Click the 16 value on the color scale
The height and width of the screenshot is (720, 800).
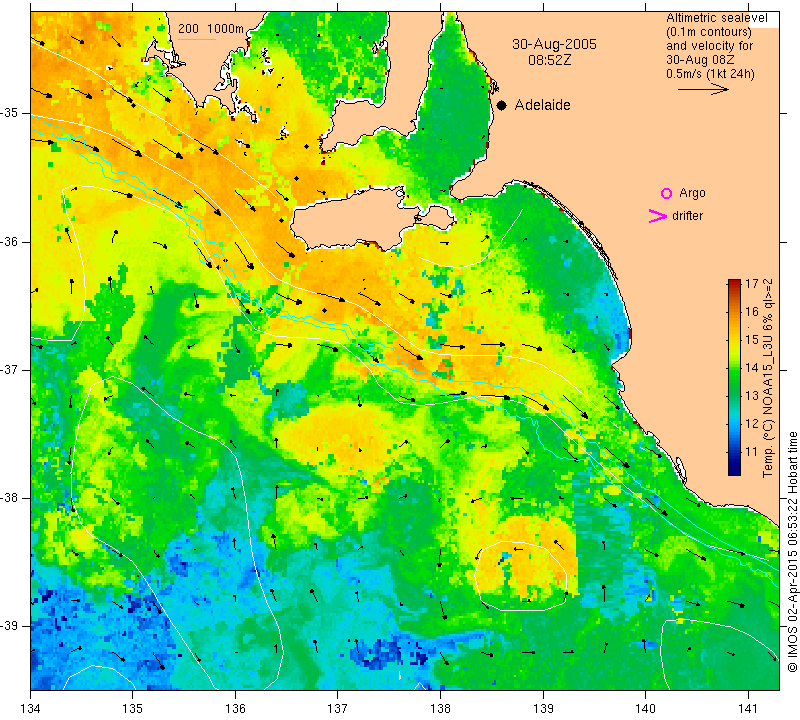(x=752, y=312)
